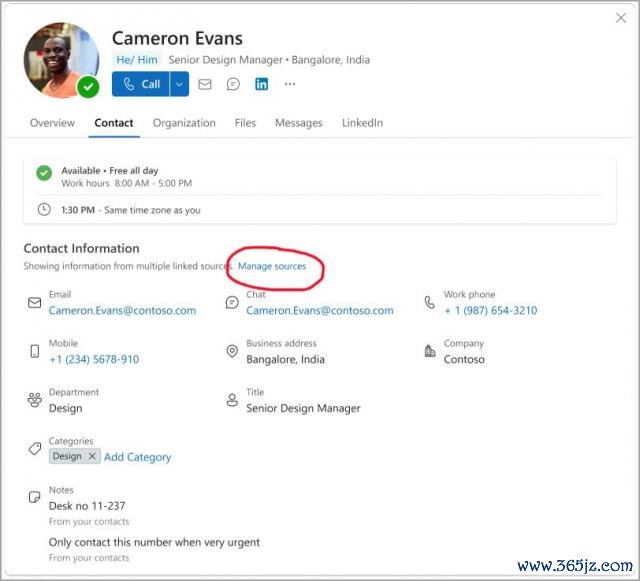Switch to the Overview tab
This screenshot has width=640, height=581.
point(52,123)
